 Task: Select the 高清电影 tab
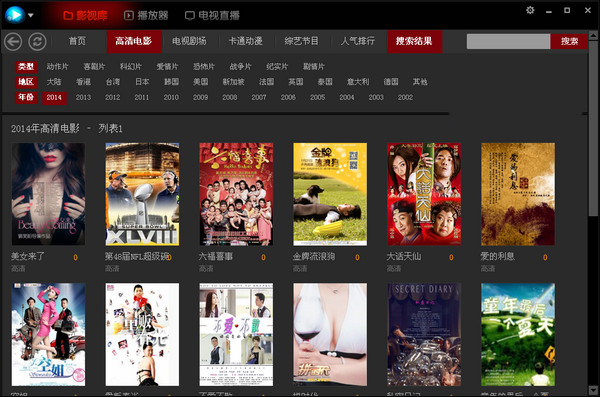(134, 41)
